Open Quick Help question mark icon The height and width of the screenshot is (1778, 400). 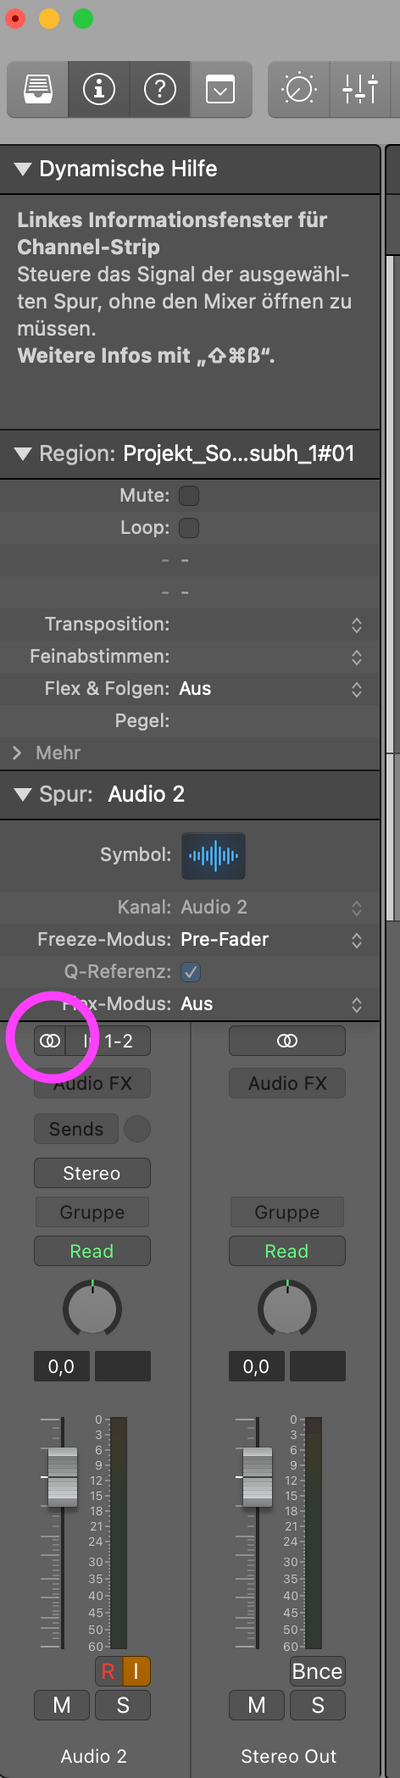pyautogui.click(x=160, y=90)
